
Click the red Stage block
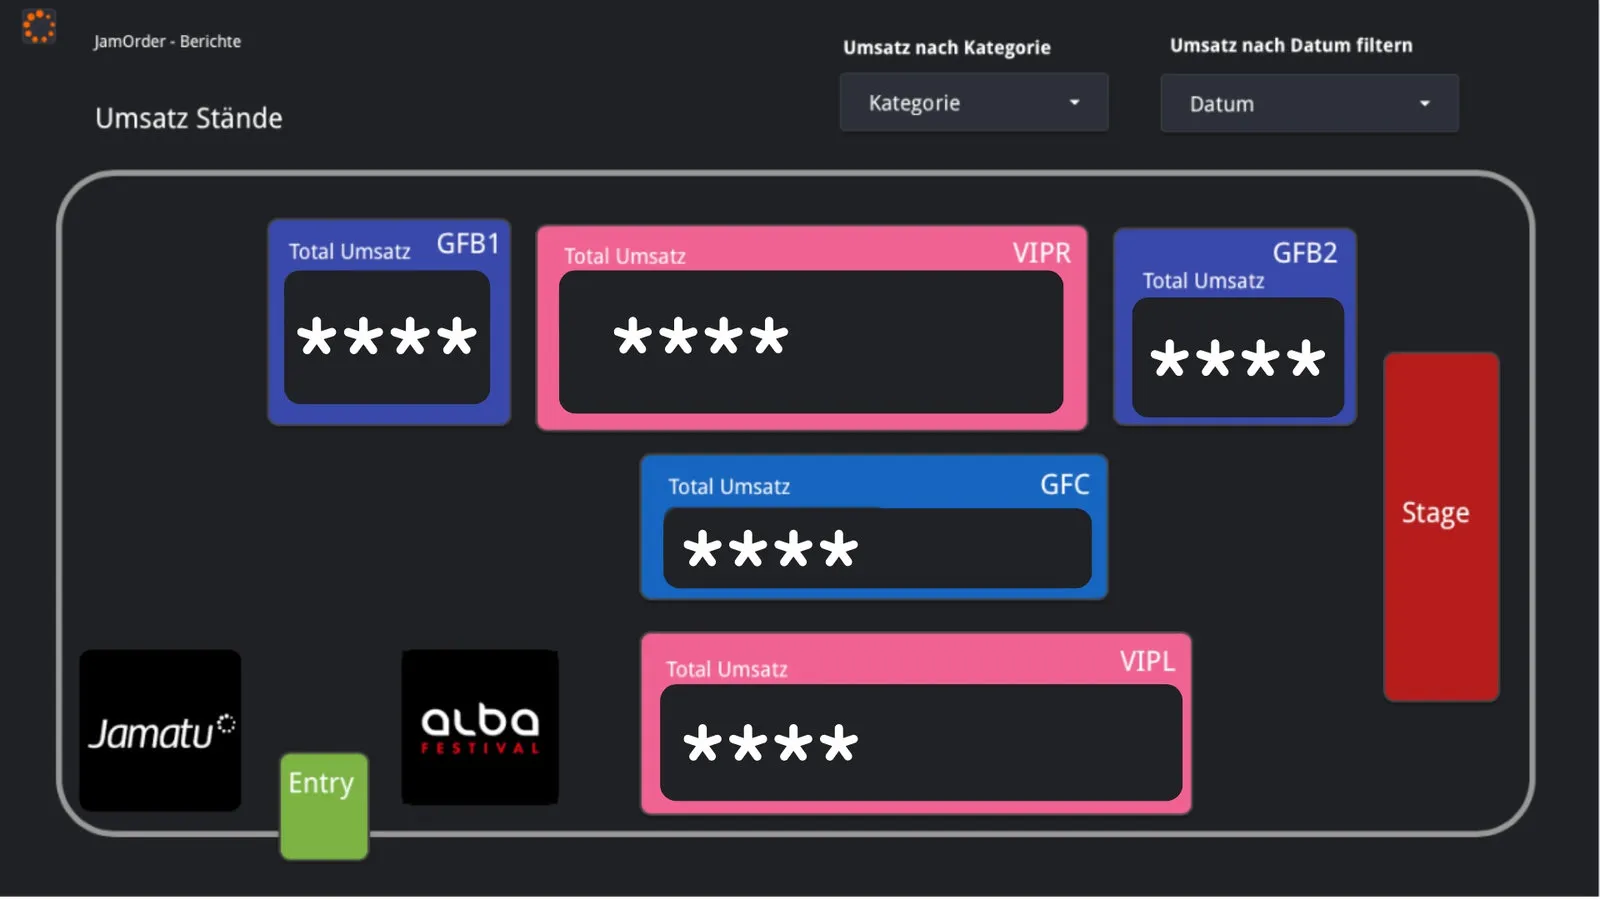click(x=1441, y=526)
